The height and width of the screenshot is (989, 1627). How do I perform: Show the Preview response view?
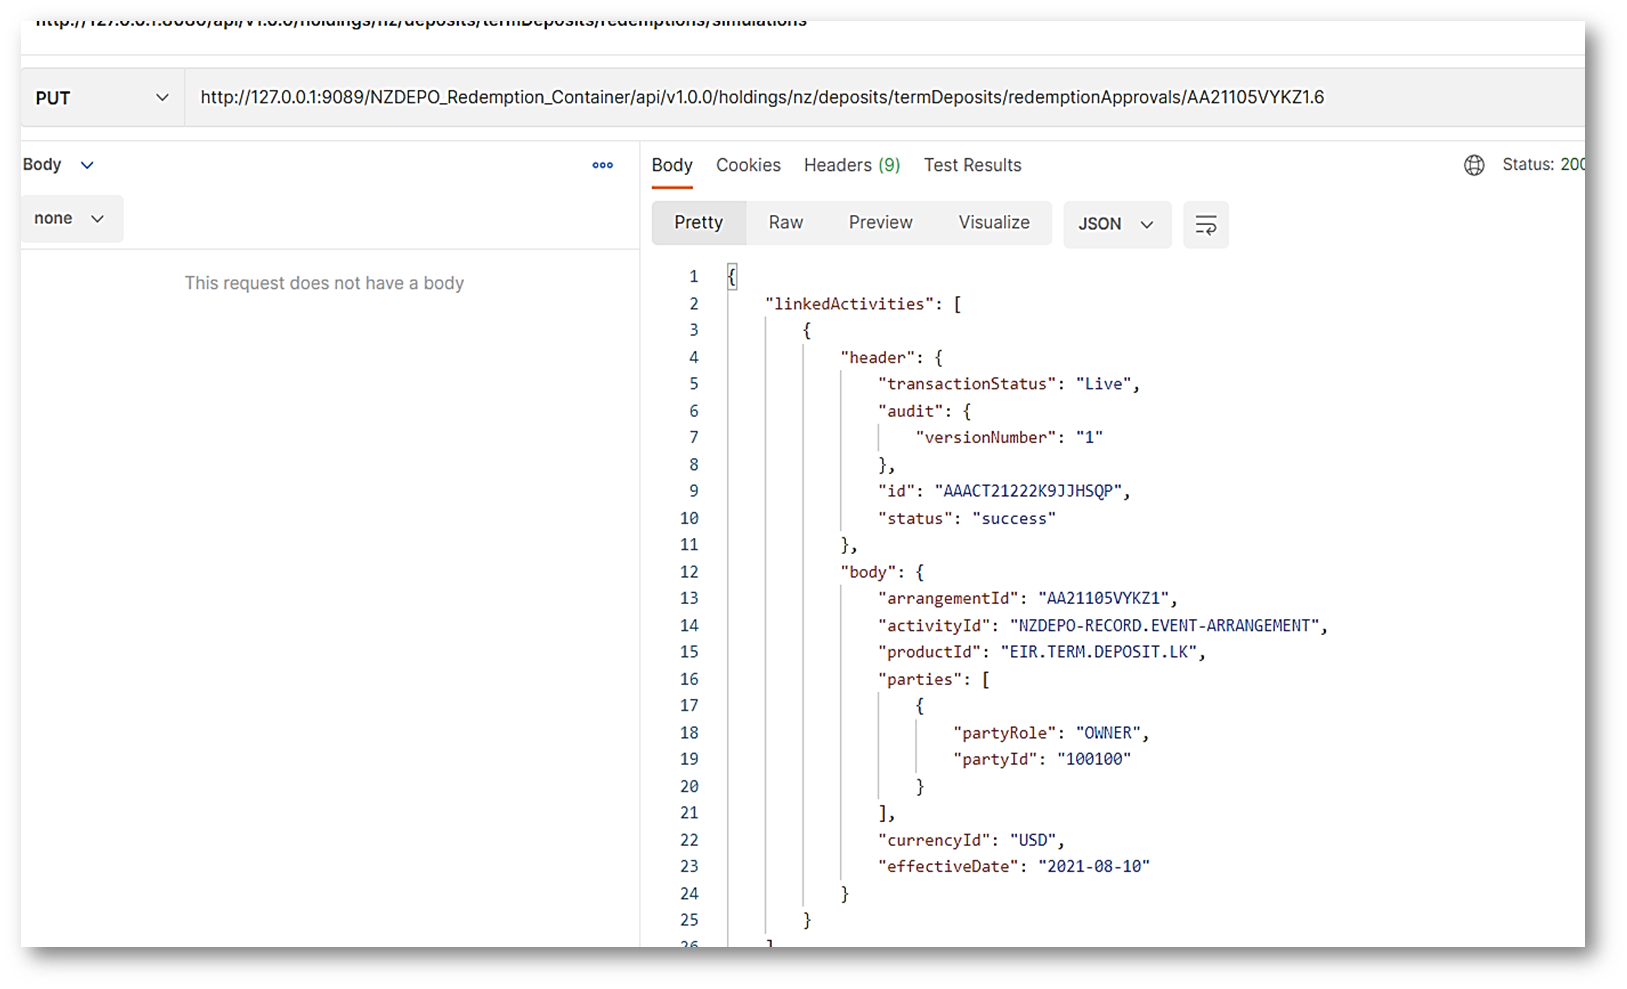(880, 223)
